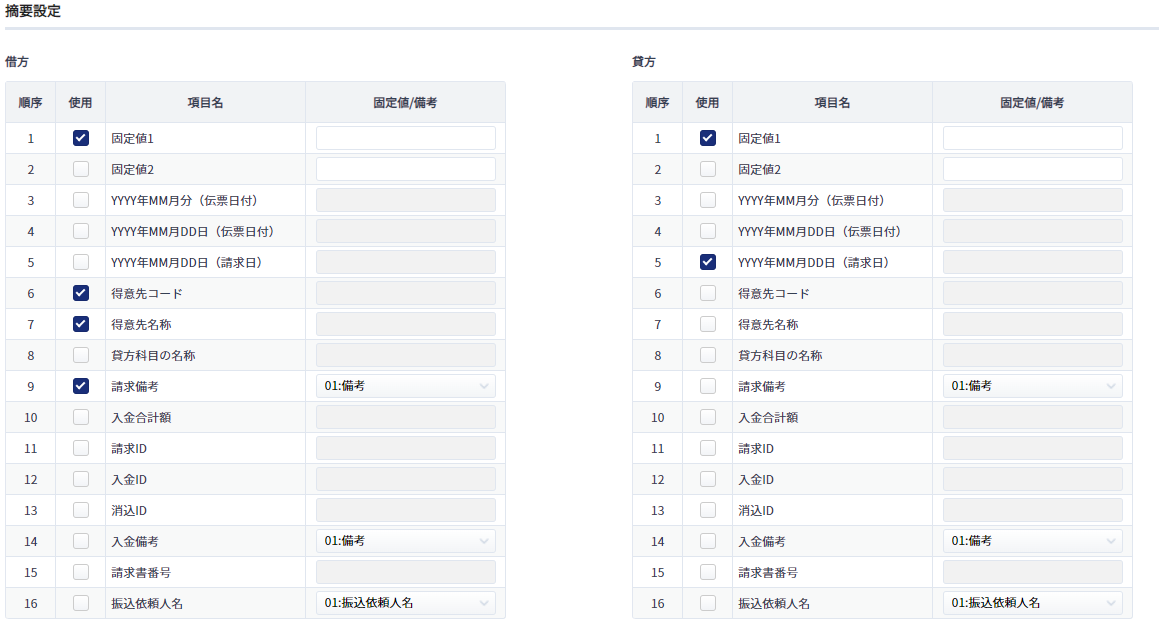
Task: Click 固定値2 text field in 借方 table
Action: click(405, 169)
